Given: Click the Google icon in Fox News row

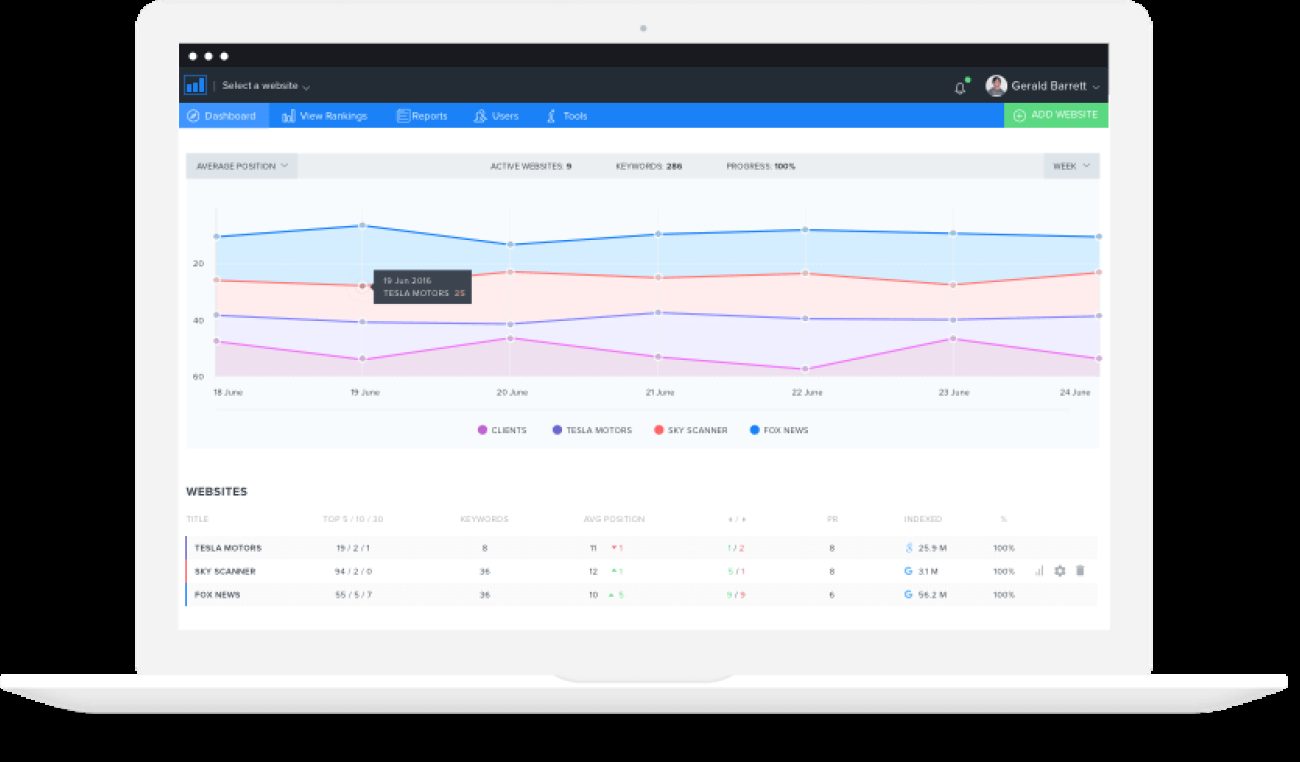Looking at the screenshot, I should pyautogui.click(x=908, y=594).
